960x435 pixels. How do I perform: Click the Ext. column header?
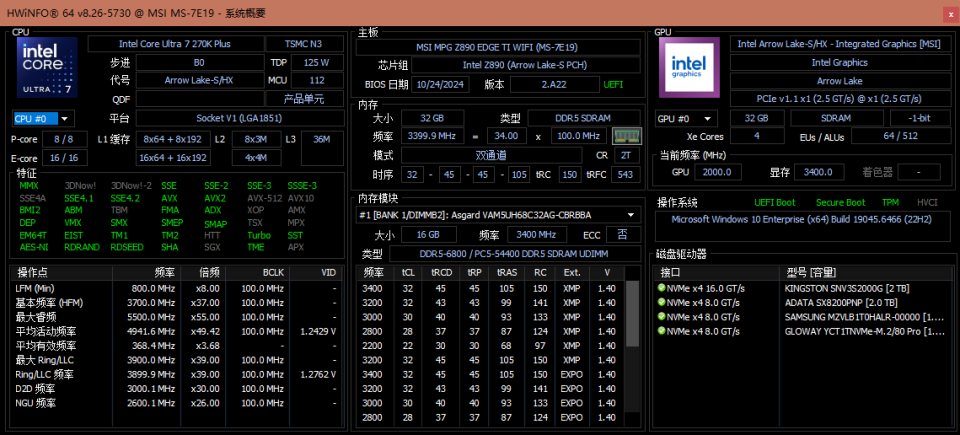point(572,273)
